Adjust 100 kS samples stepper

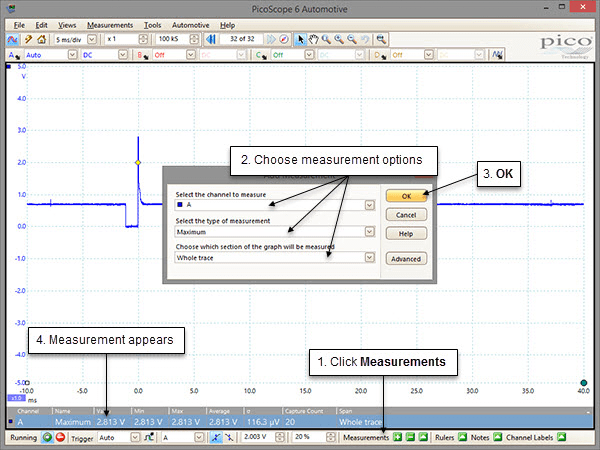click(194, 39)
